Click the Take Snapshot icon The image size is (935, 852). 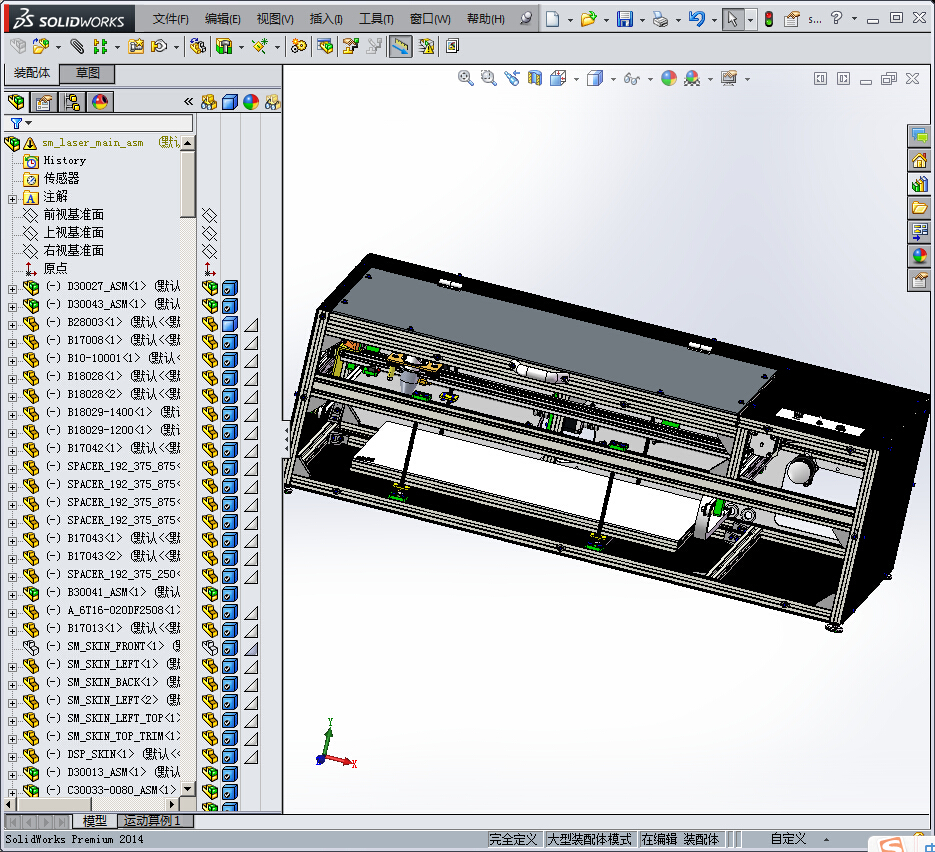click(453, 46)
